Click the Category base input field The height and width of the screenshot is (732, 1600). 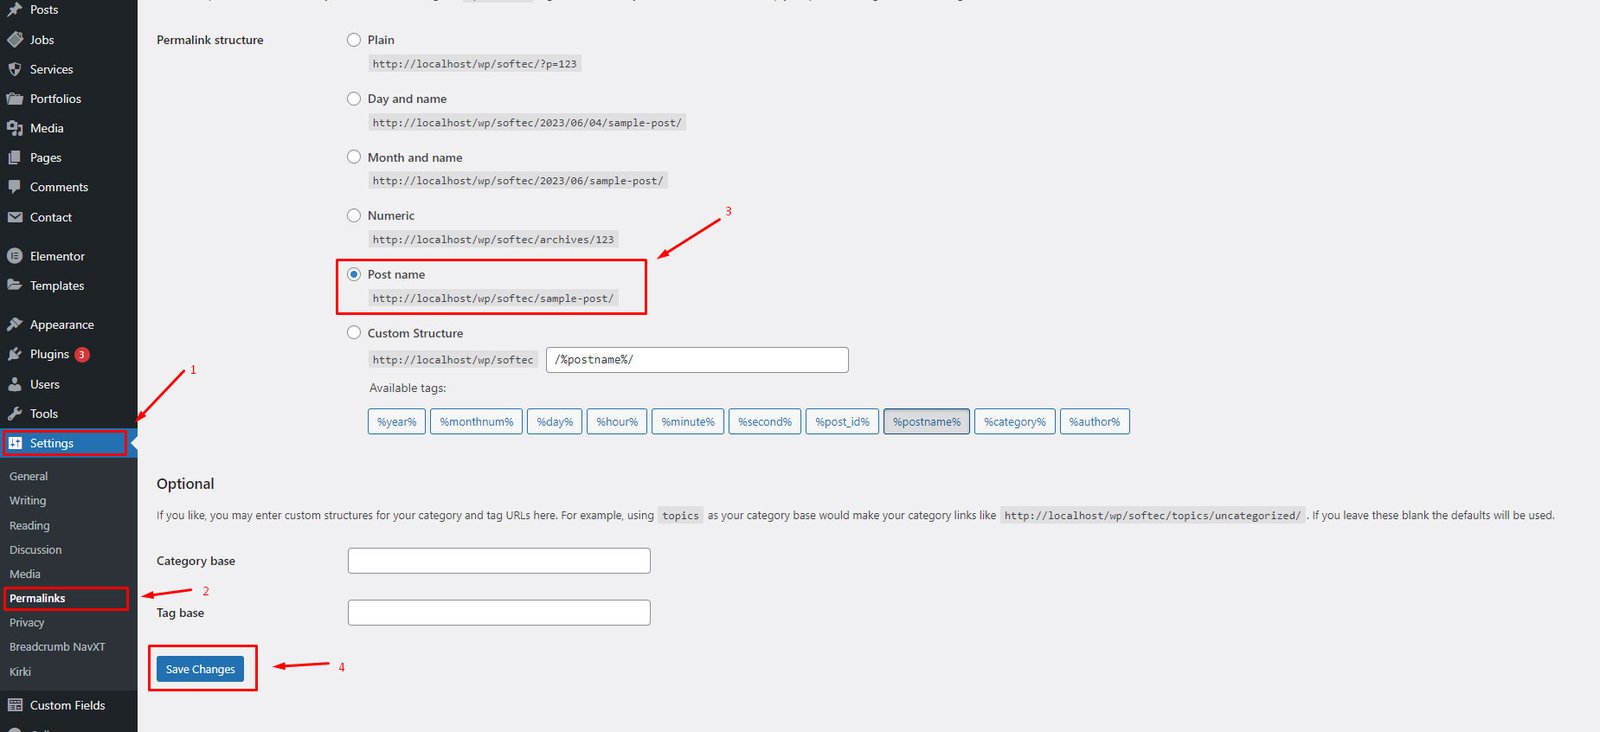pyautogui.click(x=499, y=561)
